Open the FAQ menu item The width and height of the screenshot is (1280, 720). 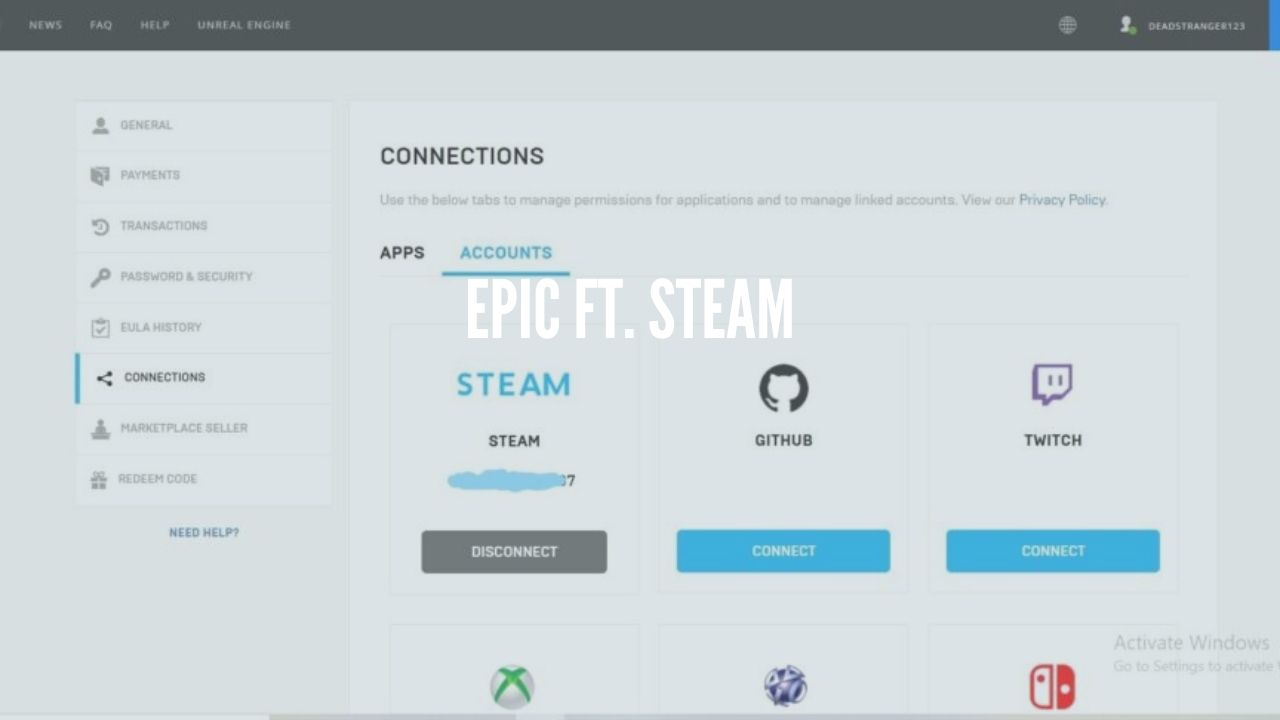click(x=101, y=25)
